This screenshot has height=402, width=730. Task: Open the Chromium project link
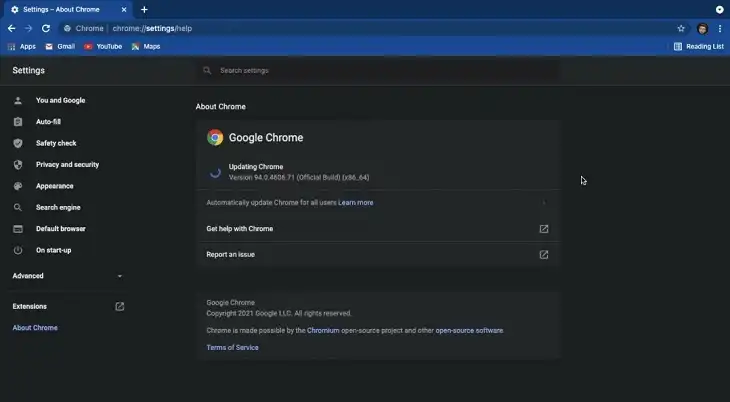[x=323, y=330]
